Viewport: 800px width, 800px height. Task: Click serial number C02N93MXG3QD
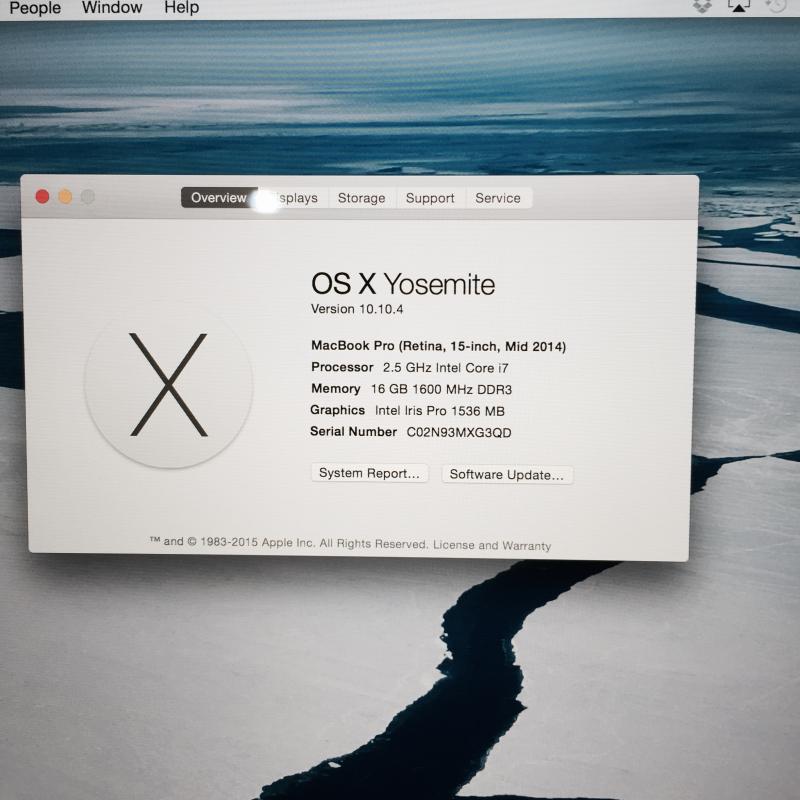coord(459,433)
